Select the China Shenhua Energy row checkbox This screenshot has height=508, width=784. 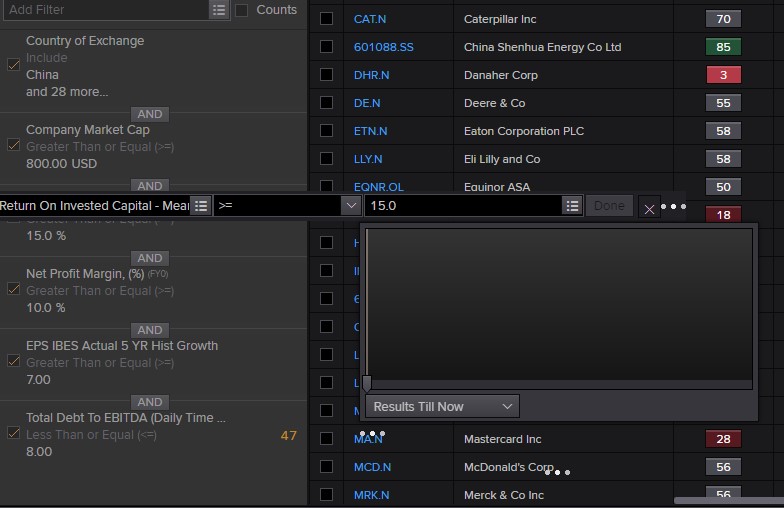point(326,47)
